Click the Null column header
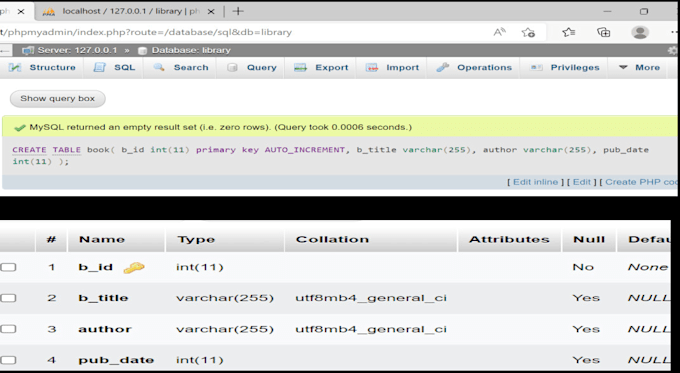The image size is (680, 373). [589, 239]
